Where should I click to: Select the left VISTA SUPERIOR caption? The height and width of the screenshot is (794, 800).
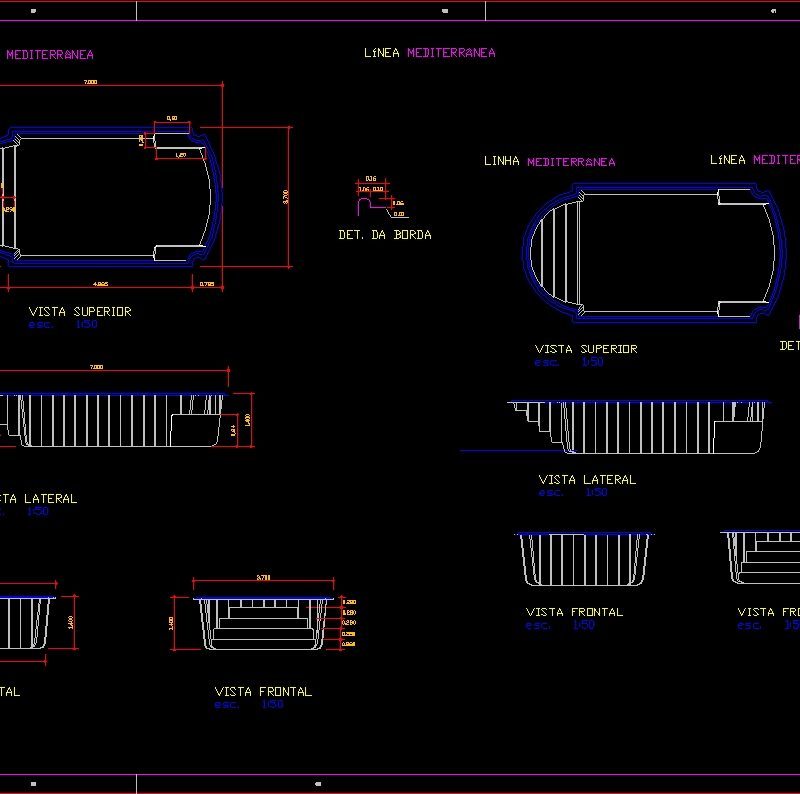click(x=80, y=311)
